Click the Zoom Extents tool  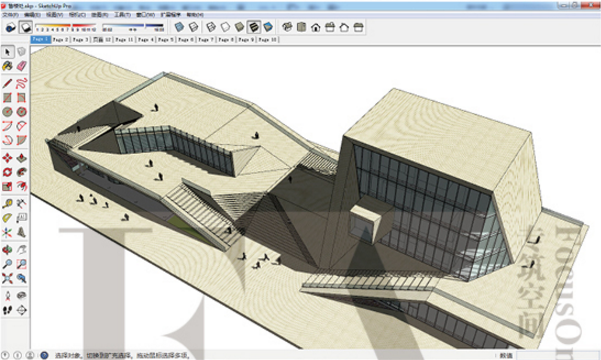tap(7, 278)
